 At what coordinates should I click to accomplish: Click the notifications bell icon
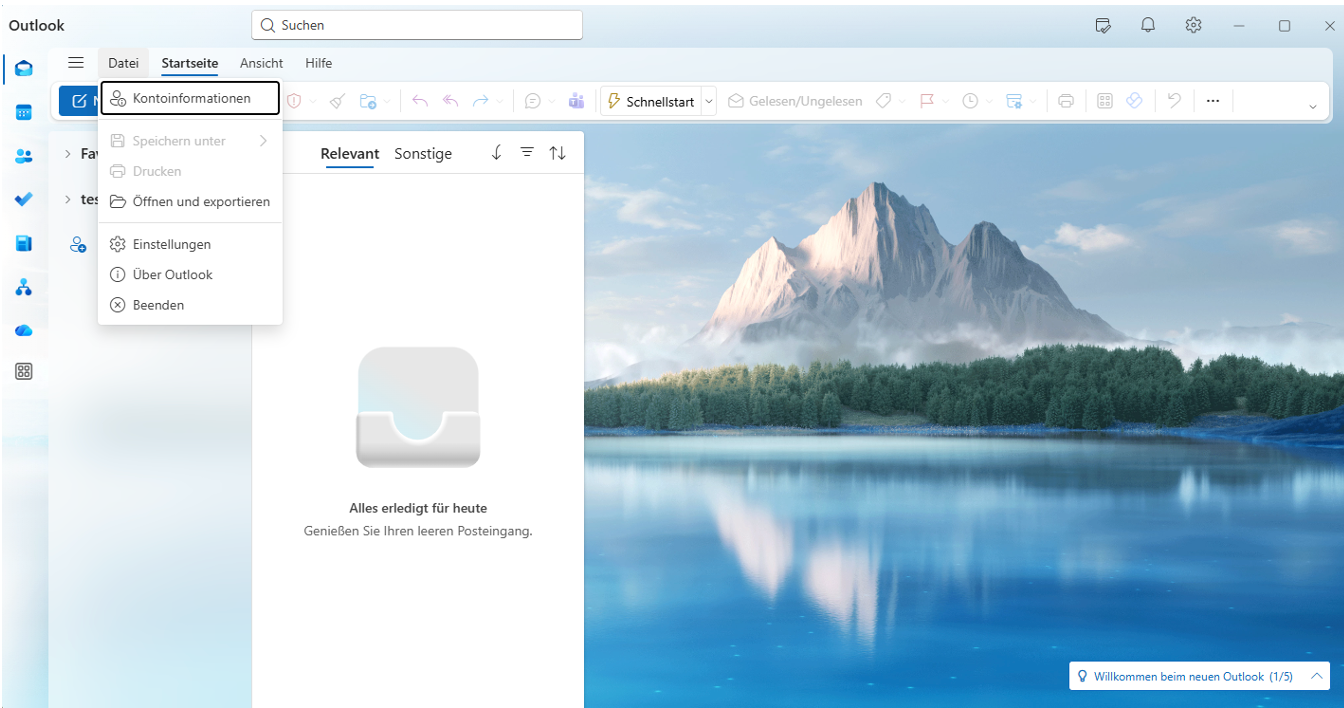[1148, 25]
